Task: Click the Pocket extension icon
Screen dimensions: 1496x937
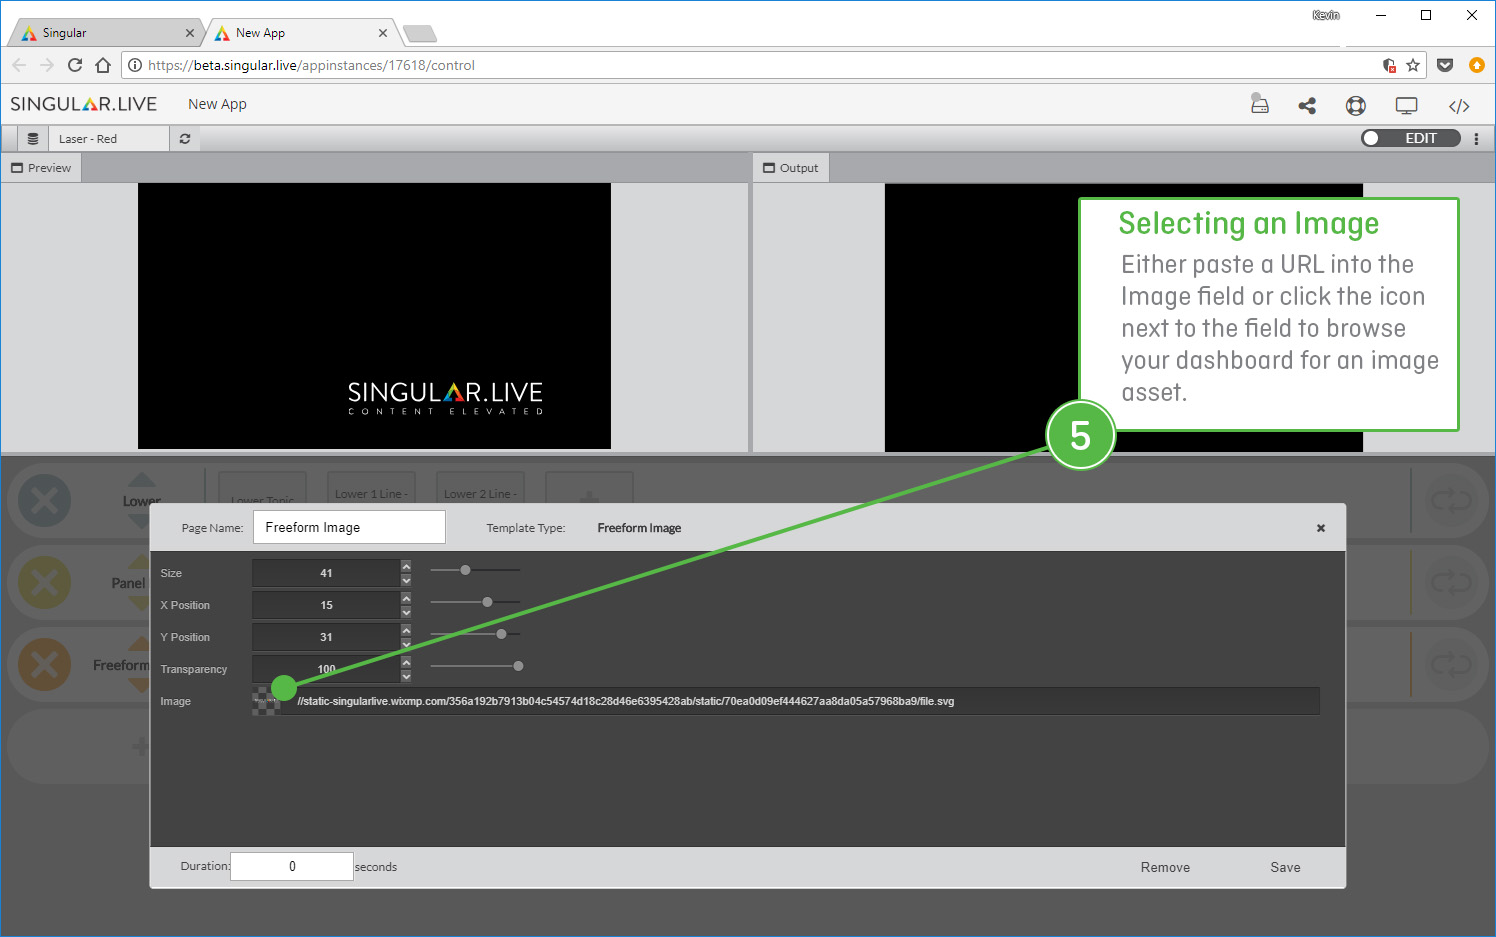Action: click(x=1445, y=65)
